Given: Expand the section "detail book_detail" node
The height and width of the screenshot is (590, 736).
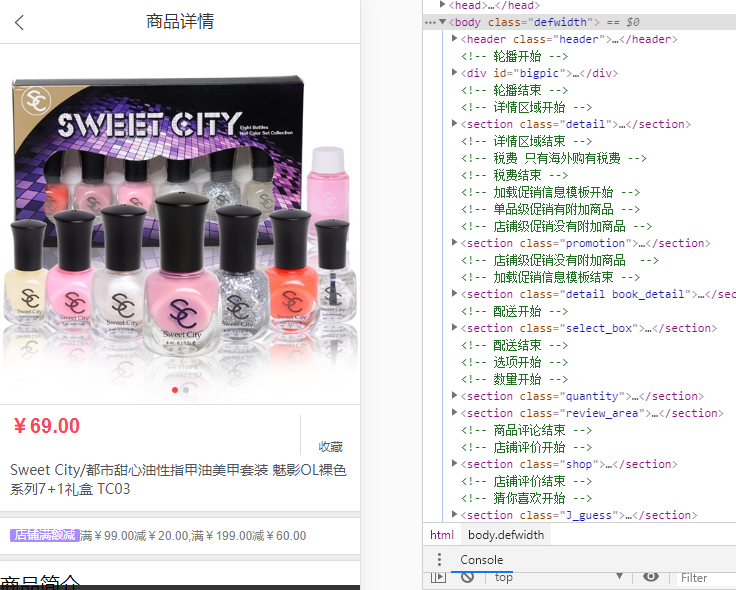Looking at the screenshot, I should 454,293.
